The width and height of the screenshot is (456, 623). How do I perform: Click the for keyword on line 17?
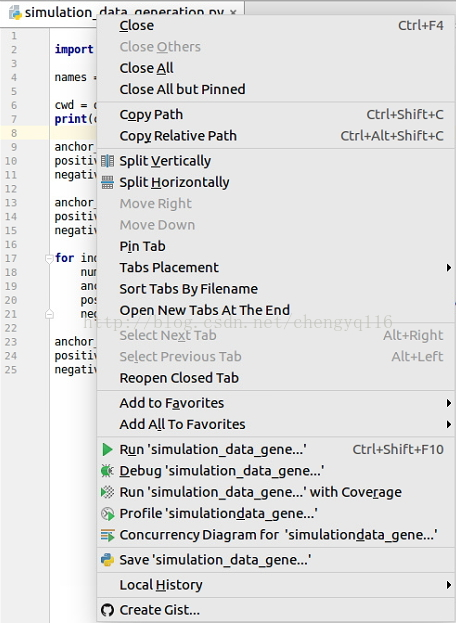pyautogui.click(x=64, y=258)
